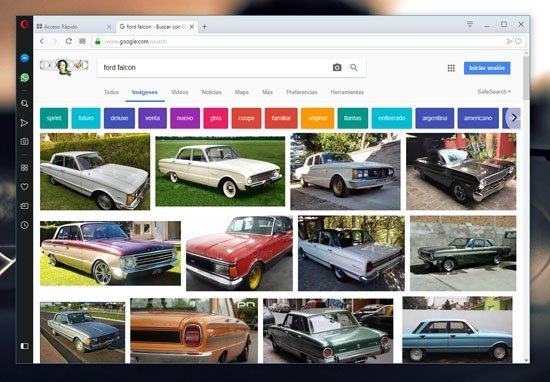Select the llantas filter chip
Screen dimensions: 550x382
coord(353,118)
